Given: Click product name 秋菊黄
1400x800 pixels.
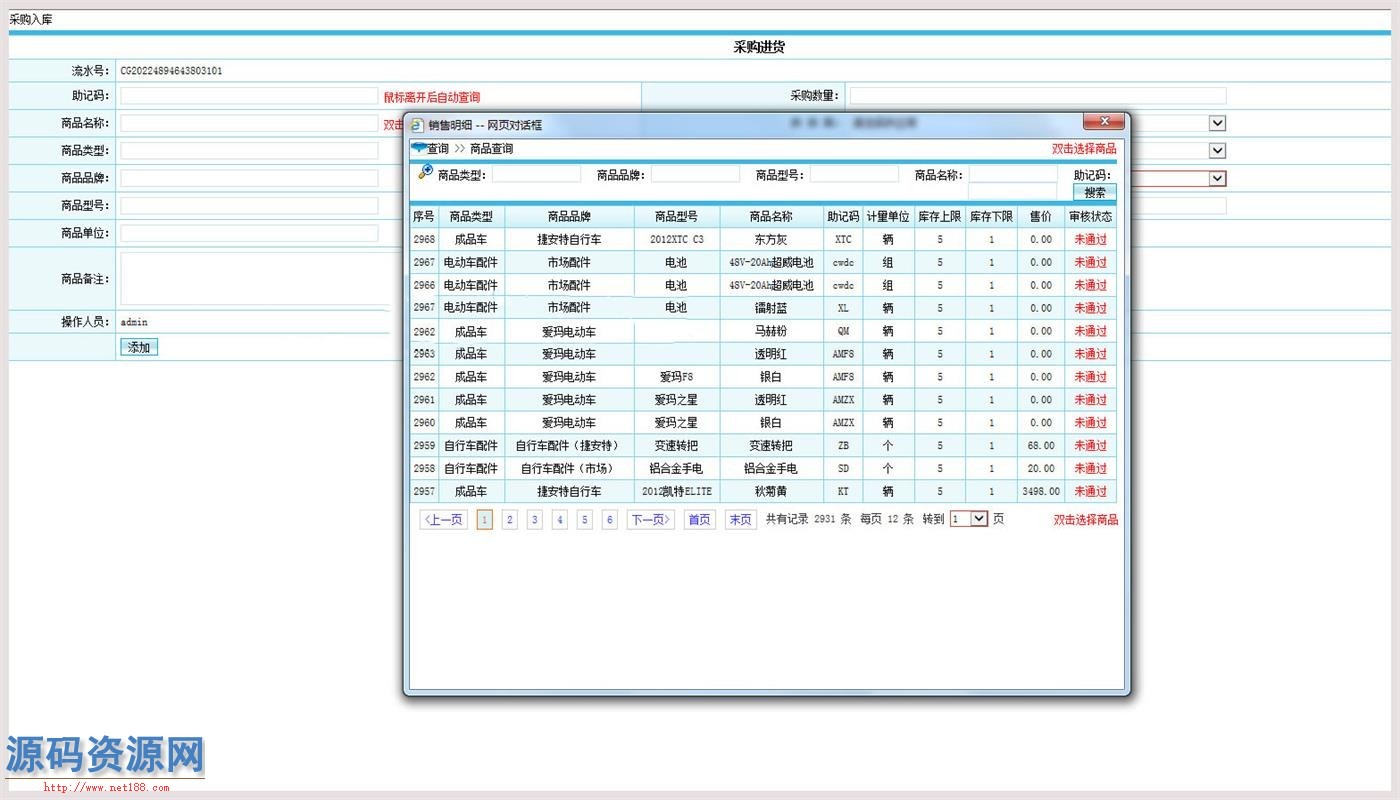Looking at the screenshot, I should 771,492.
